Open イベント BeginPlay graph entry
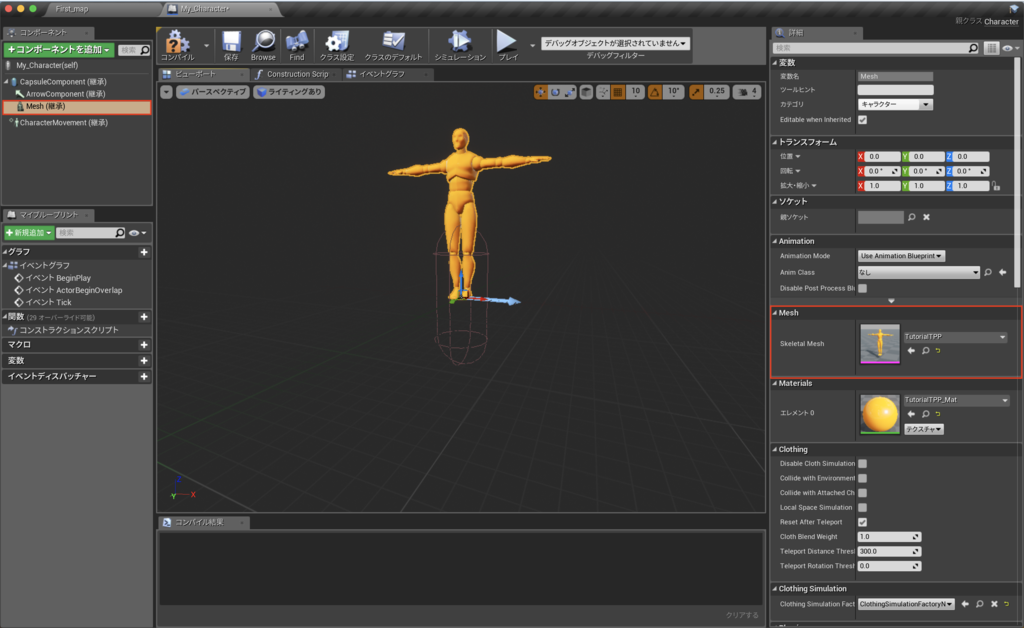This screenshot has width=1024, height=628. [x=58, y=278]
